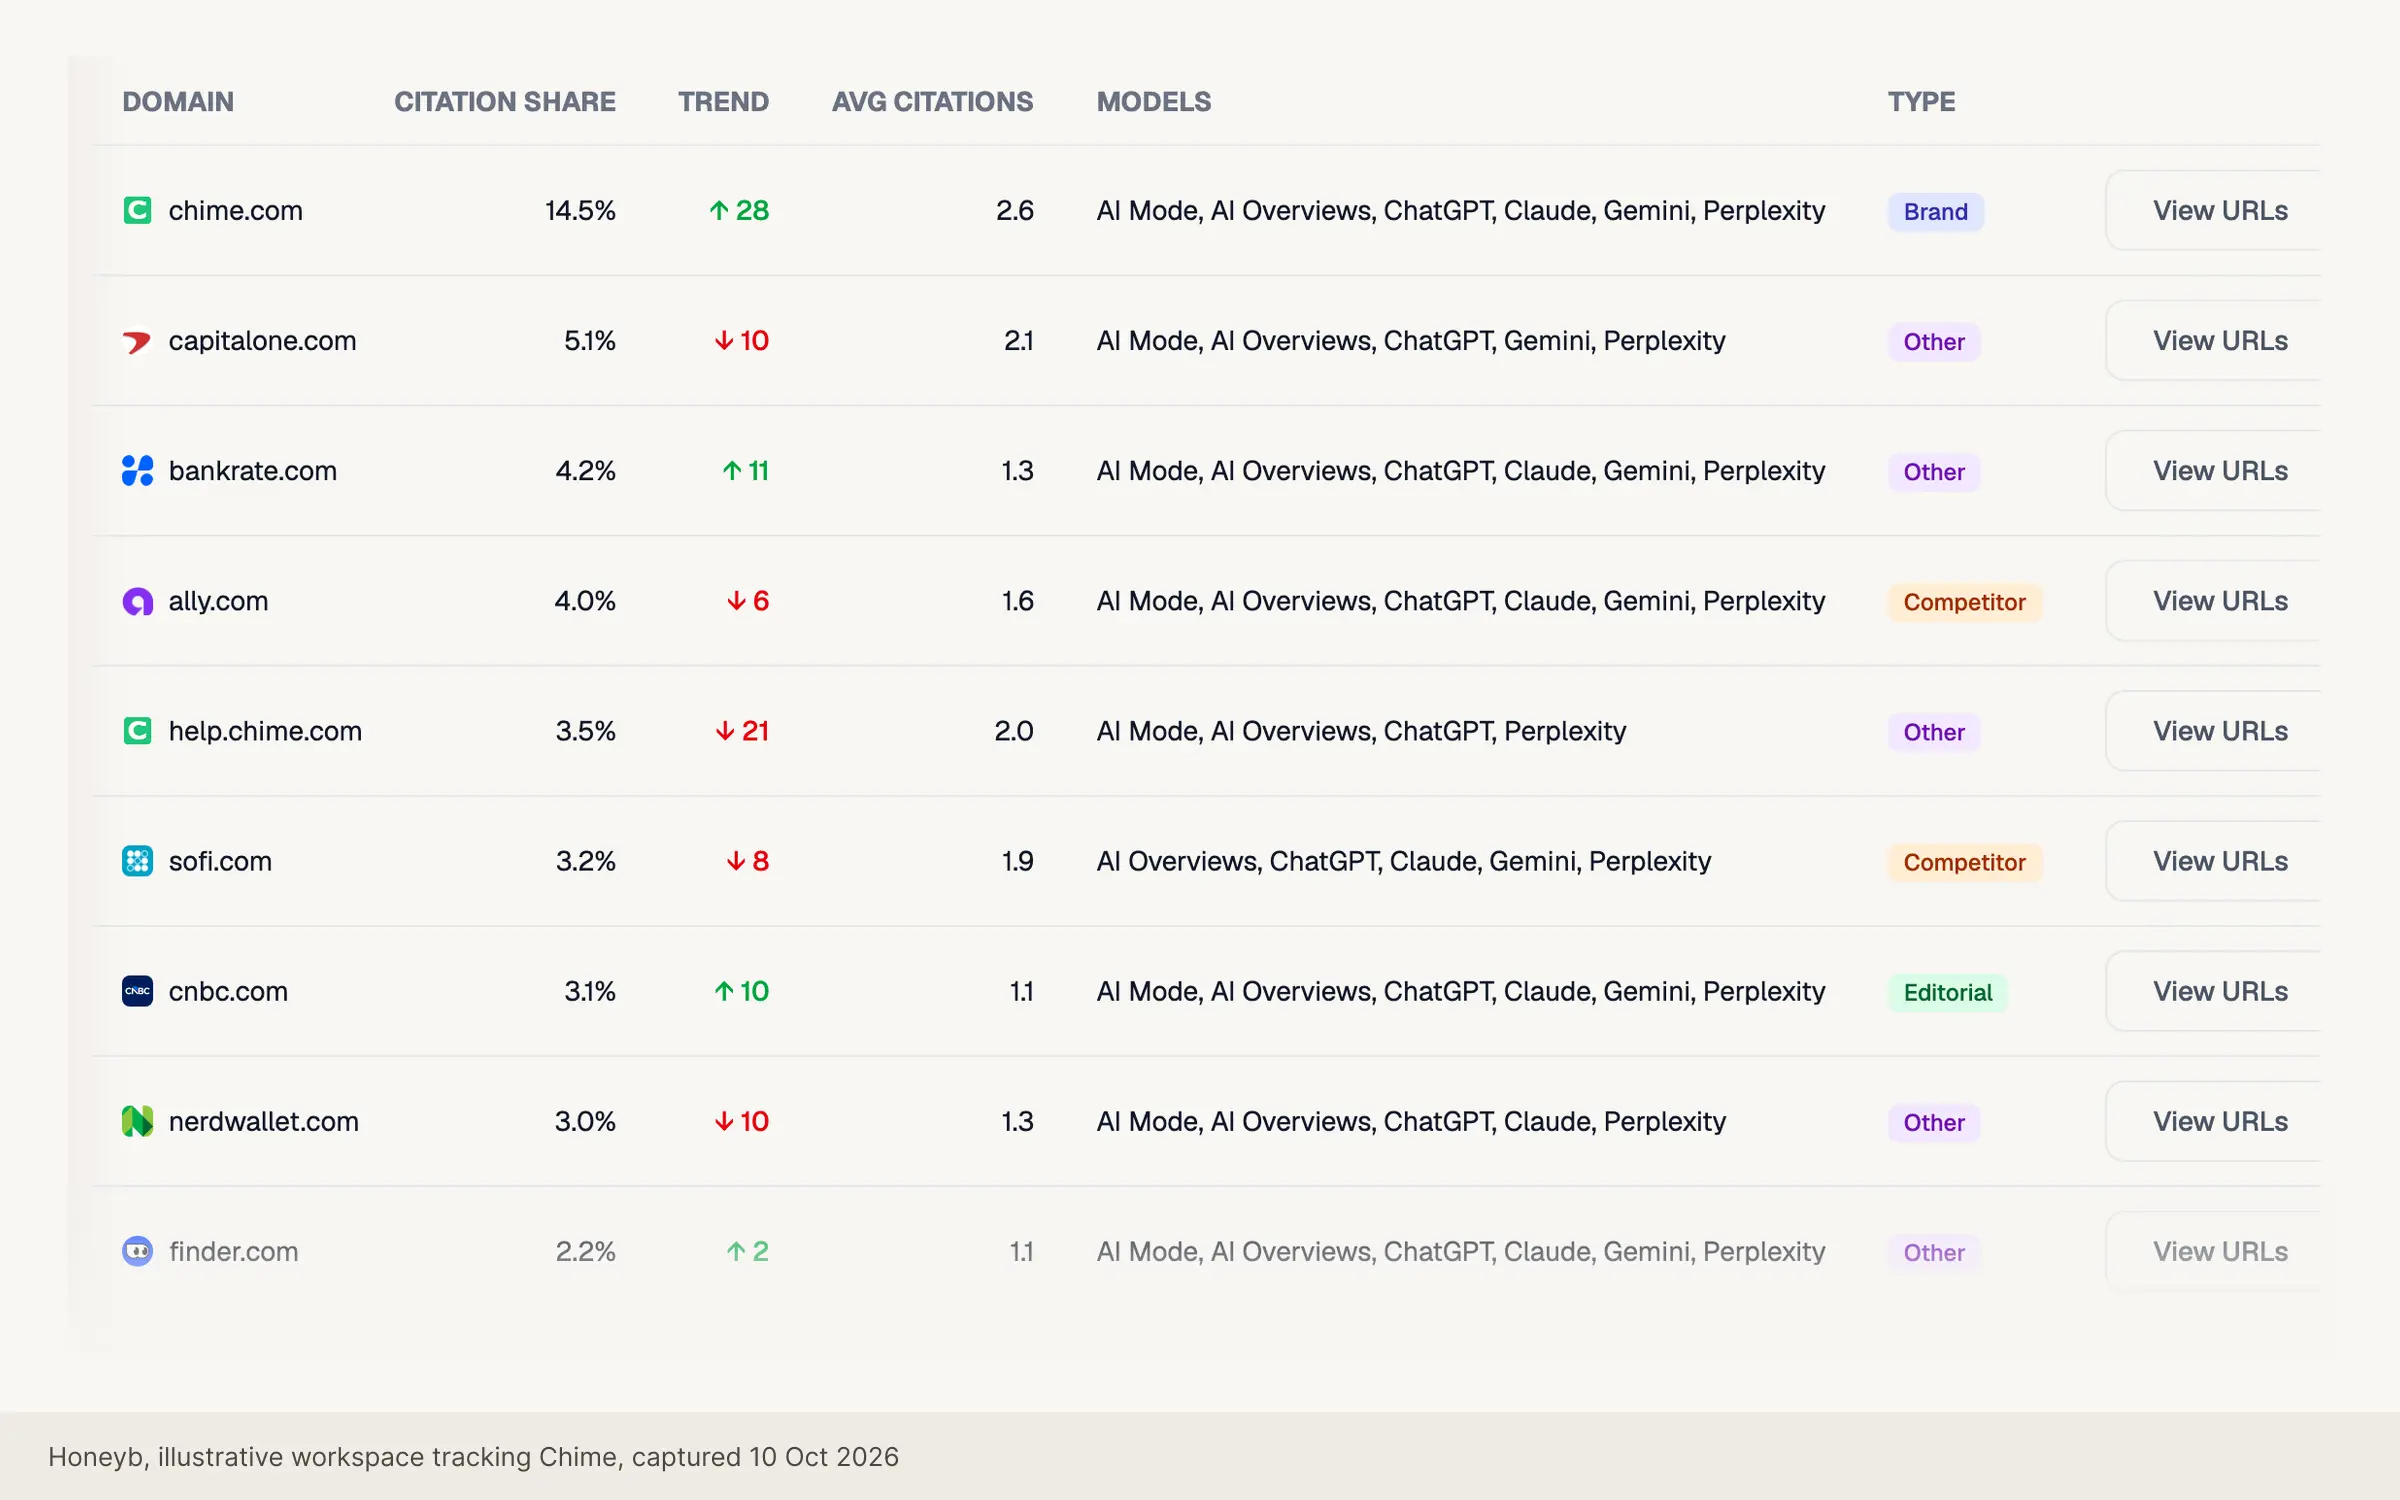This screenshot has width=2400, height=1500.
Task: Click the Competitor badge on ally.com row
Action: point(1964,602)
